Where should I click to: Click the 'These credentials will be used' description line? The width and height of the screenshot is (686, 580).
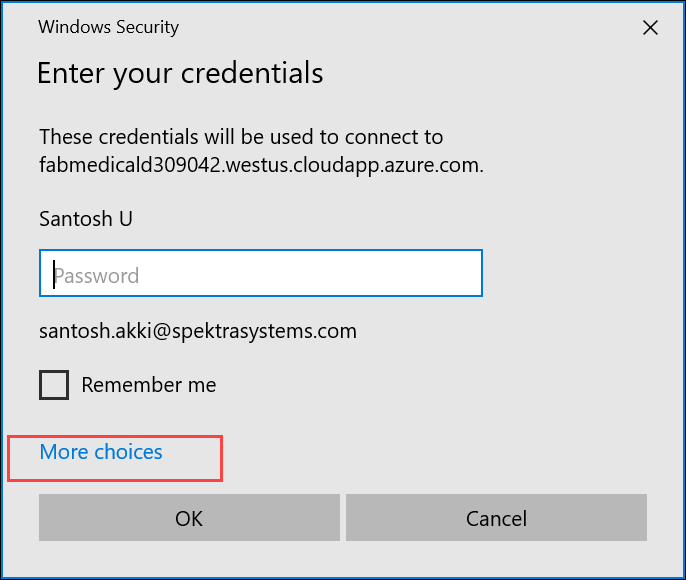click(x=241, y=137)
